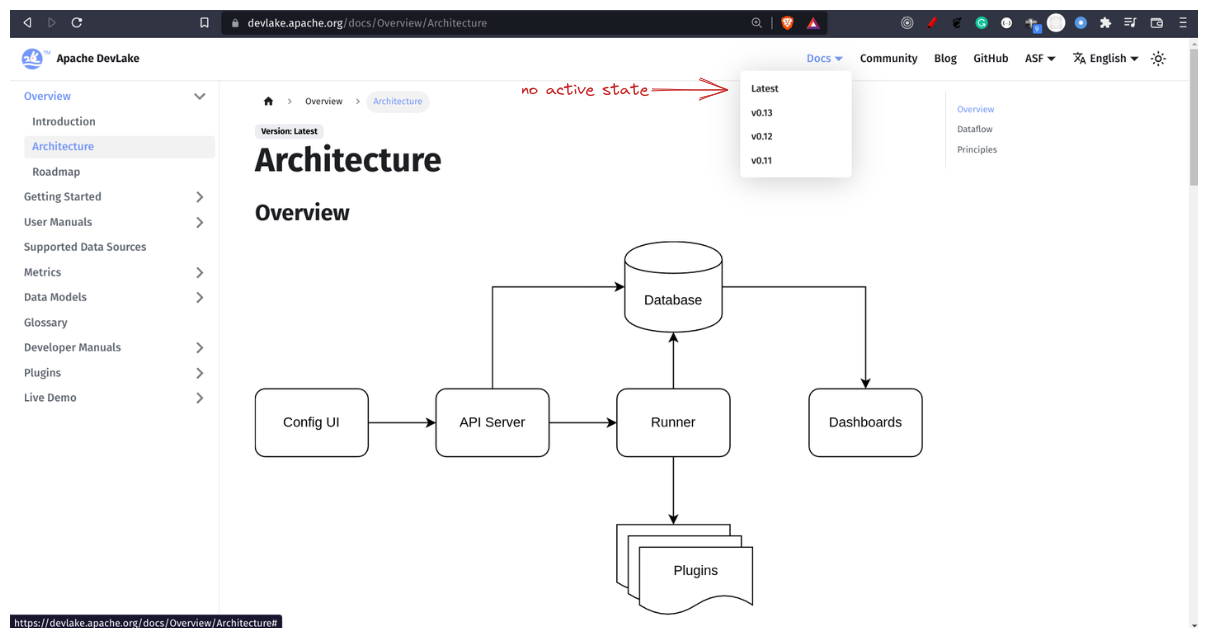Click the black footprint extension icon
Image resolution: width=1207 pixels, height=637 pixels.
click(956, 22)
